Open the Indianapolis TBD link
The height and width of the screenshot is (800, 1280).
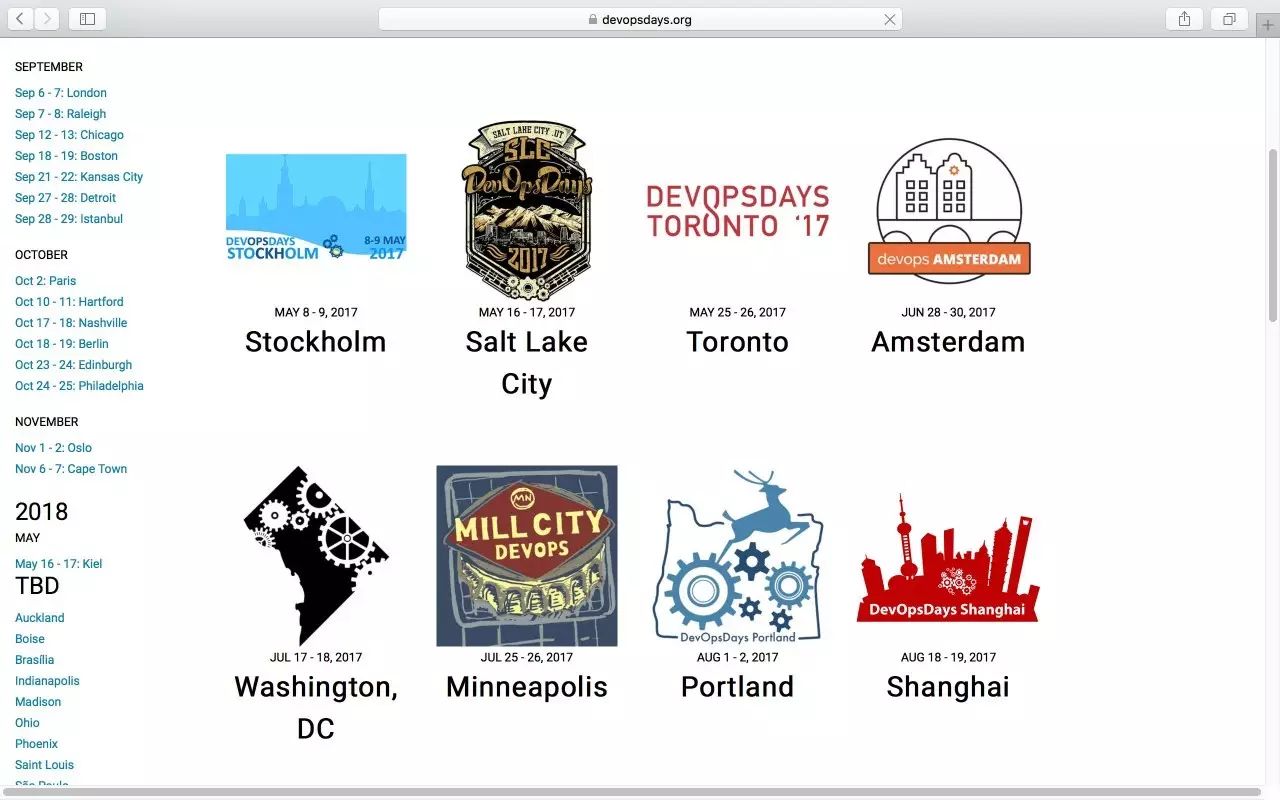[x=47, y=681]
